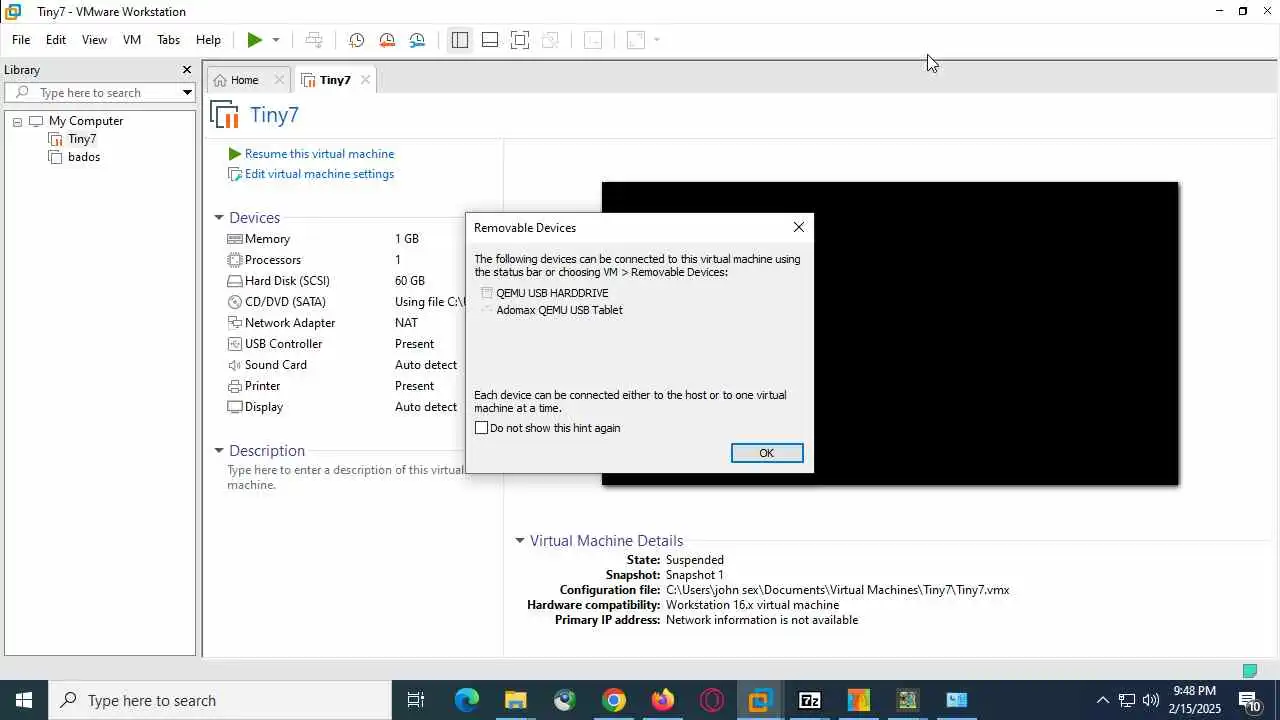Open Opera browser from the taskbar
The width and height of the screenshot is (1280, 720).
point(712,700)
